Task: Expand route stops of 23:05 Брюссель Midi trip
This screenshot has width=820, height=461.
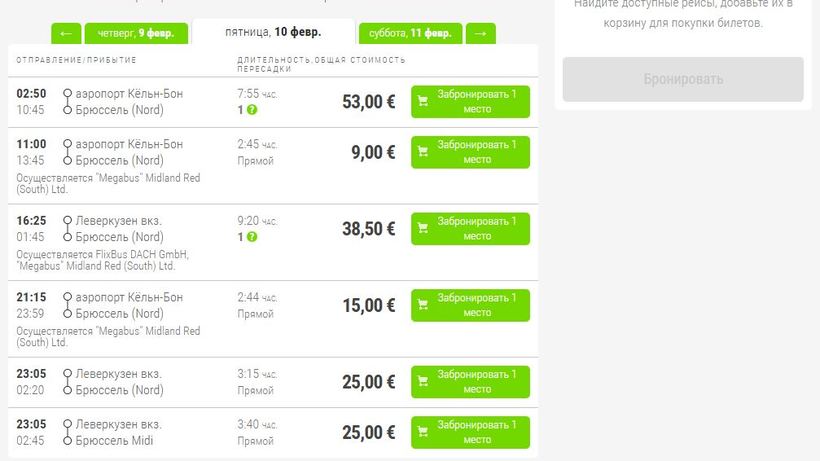Action: point(67,432)
